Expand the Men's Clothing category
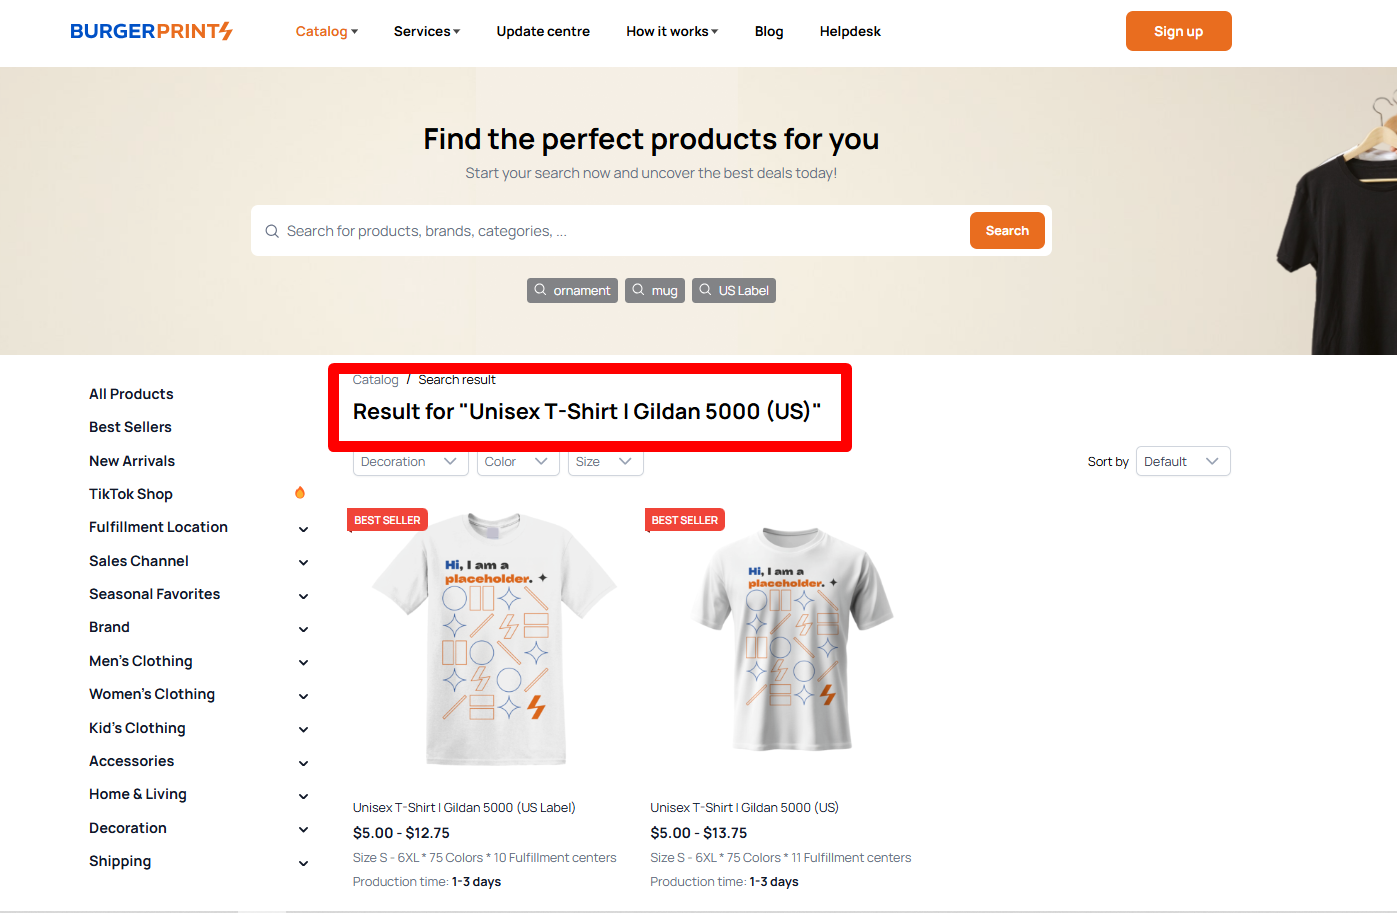Screen dimensions: 1397x913 [x=303, y=662]
